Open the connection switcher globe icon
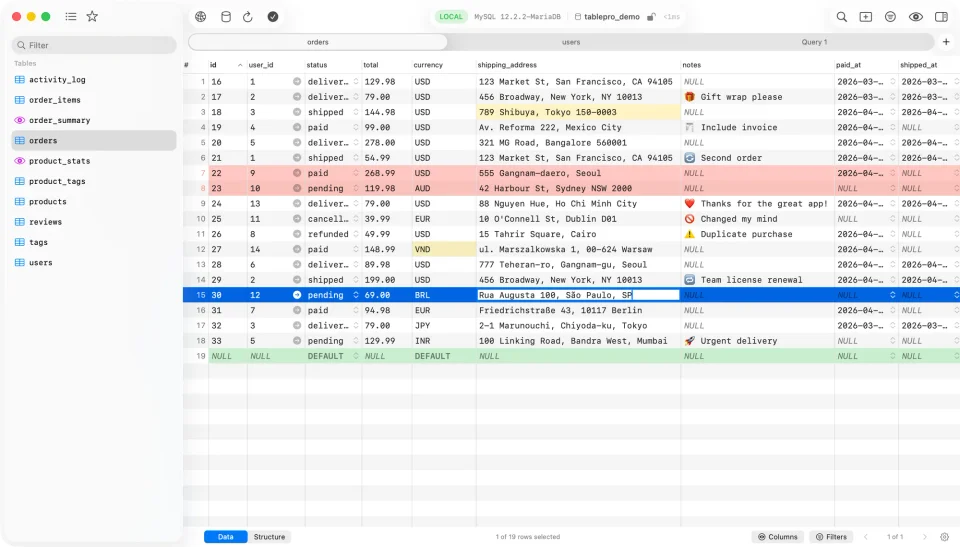Screen dimensions: 960x547 pyautogui.click(x=200, y=17)
